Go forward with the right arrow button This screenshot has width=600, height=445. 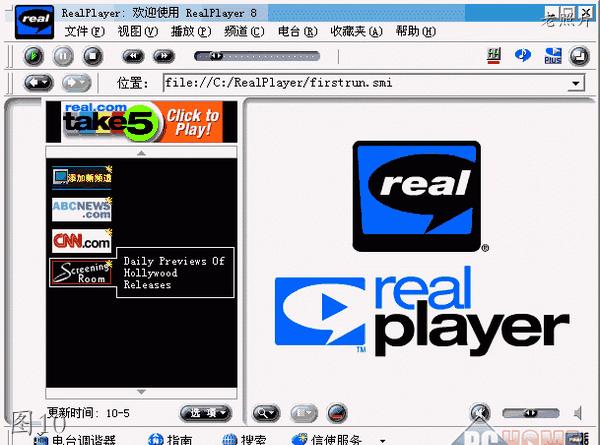tap(77, 83)
